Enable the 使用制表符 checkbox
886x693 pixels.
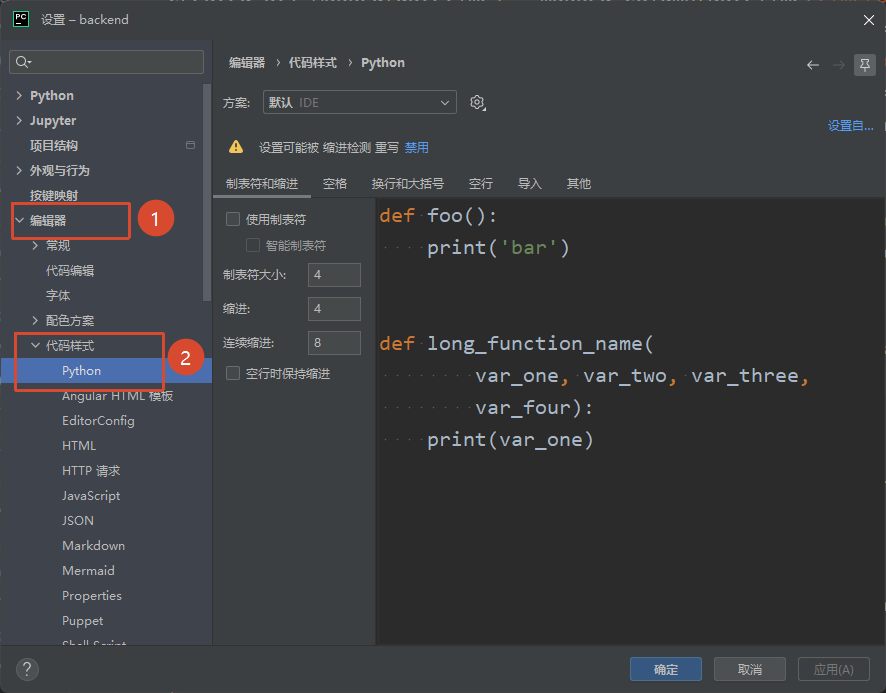(x=233, y=219)
